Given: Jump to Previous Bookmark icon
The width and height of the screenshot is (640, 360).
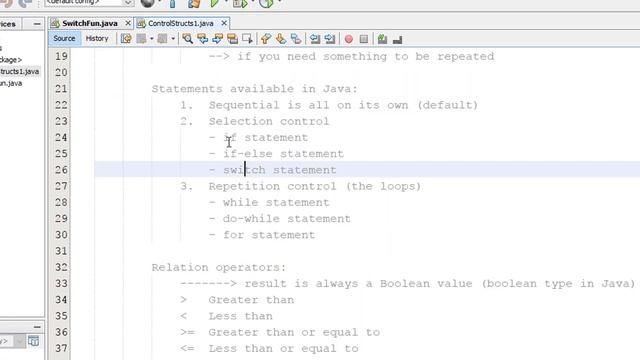Looking at the screenshot, I should coord(266,39).
